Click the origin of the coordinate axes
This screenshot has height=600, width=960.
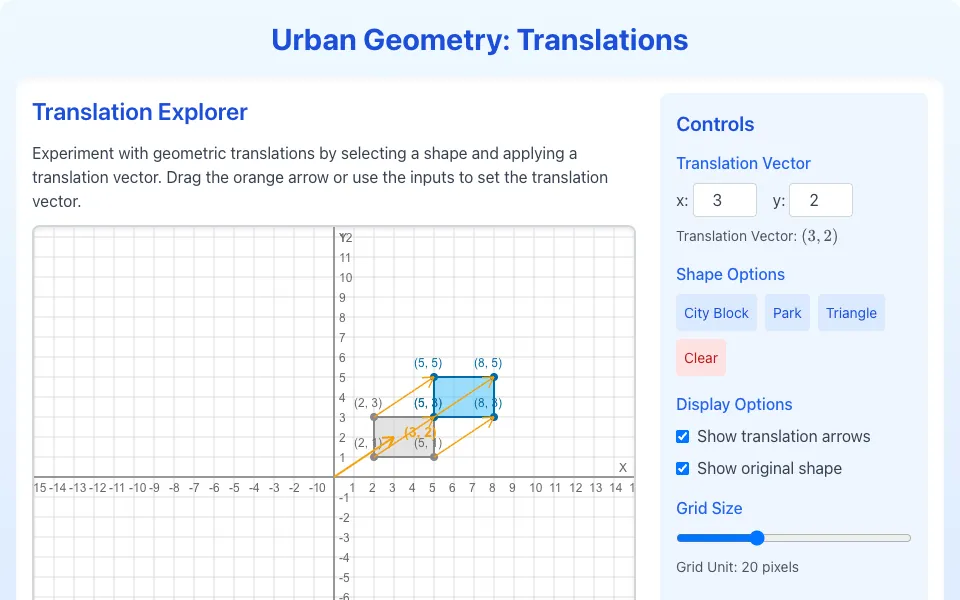point(334,477)
